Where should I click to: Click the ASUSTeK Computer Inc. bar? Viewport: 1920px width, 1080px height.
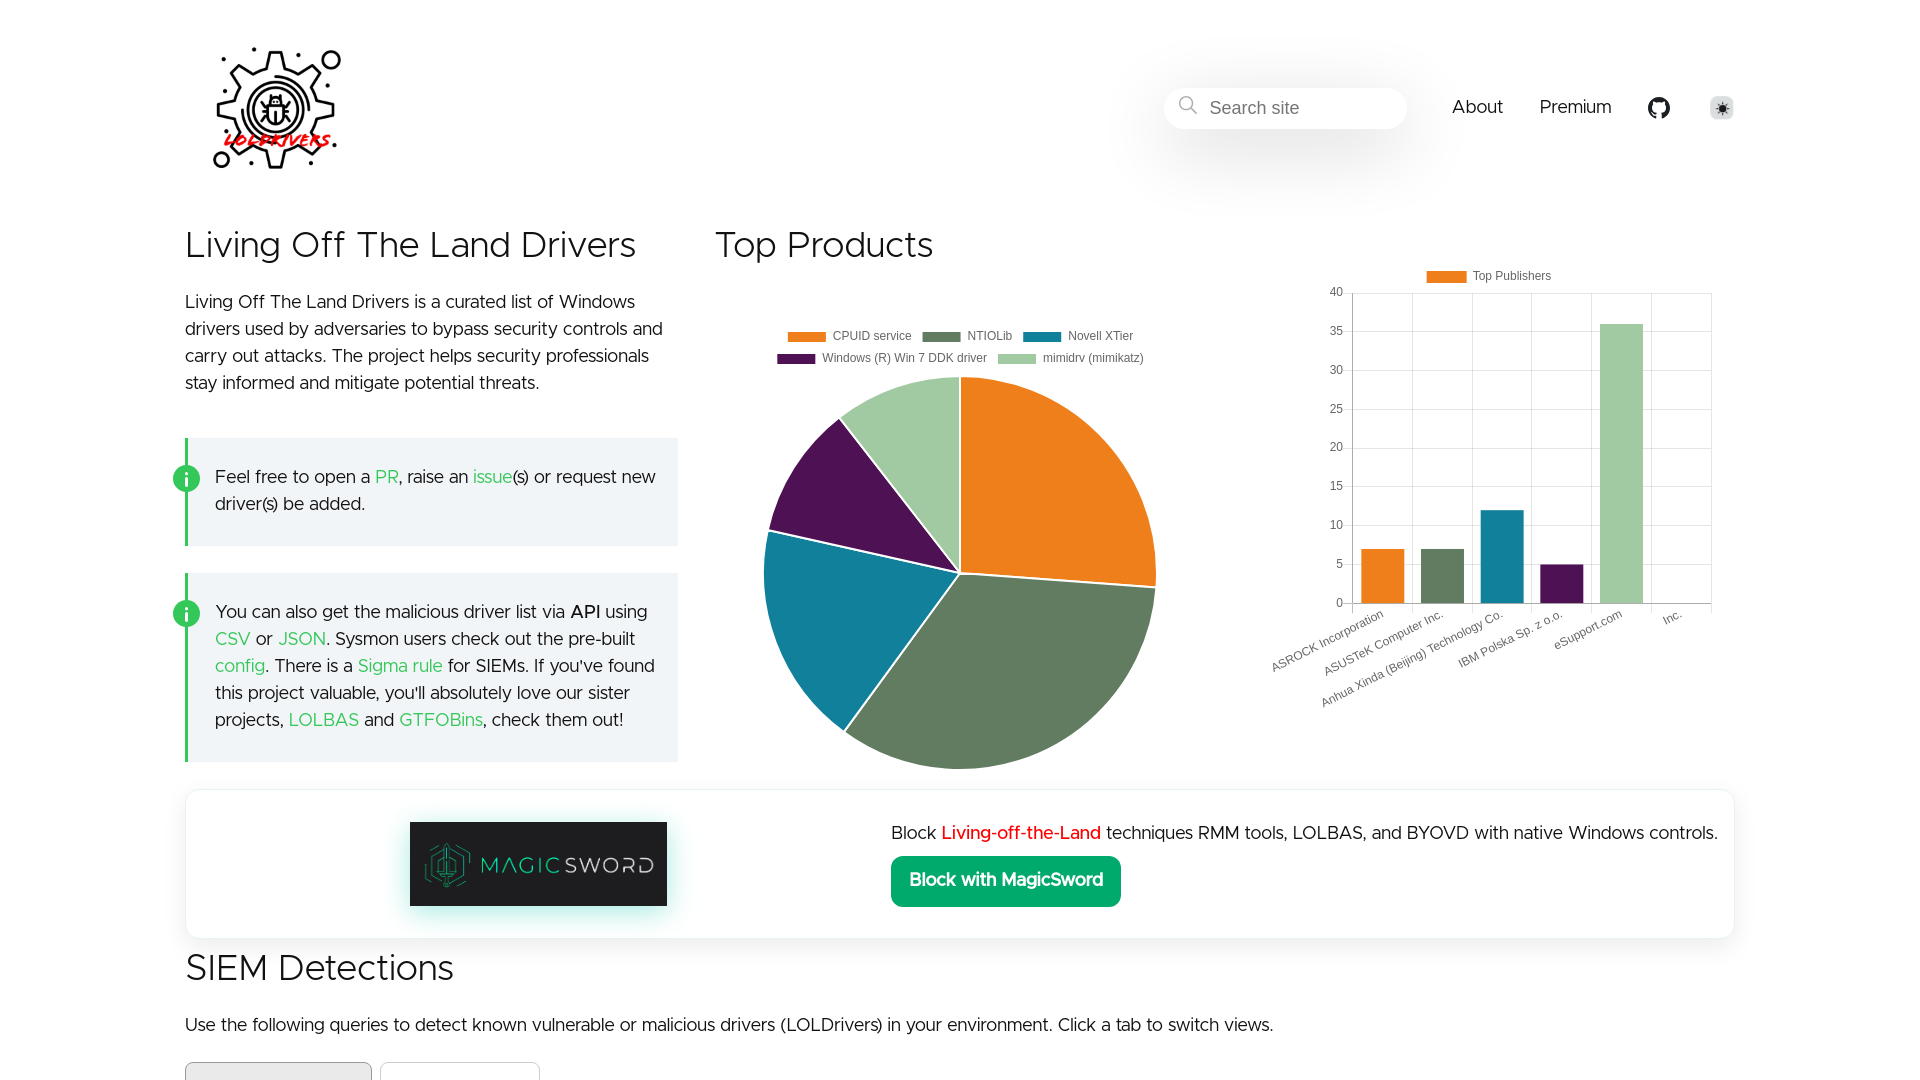[x=1442, y=576]
